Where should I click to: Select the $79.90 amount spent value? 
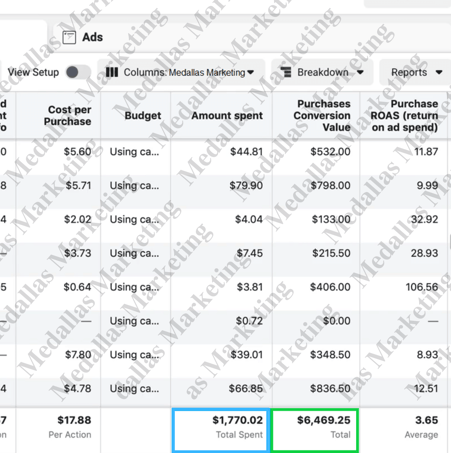pyautogui.click(x=246, y=186)
